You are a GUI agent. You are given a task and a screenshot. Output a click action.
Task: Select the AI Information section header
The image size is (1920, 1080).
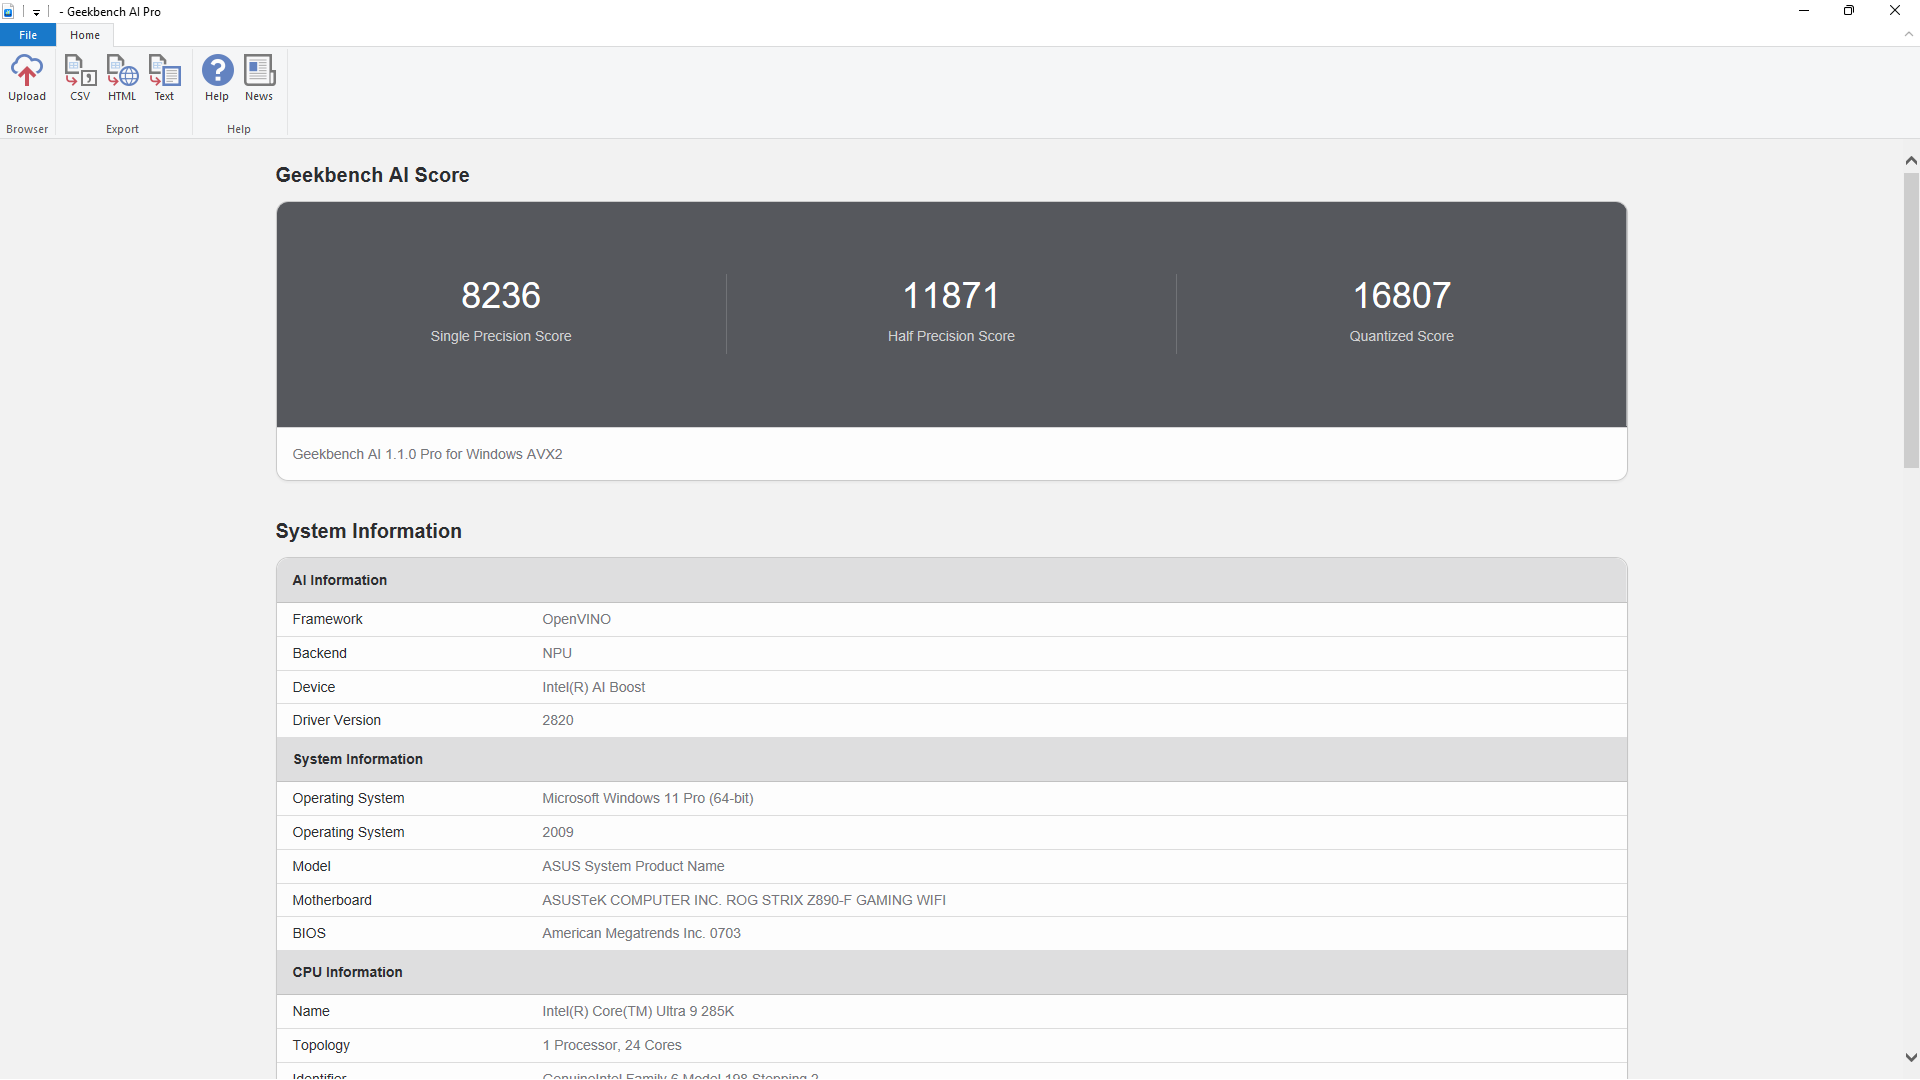[340, 580]
